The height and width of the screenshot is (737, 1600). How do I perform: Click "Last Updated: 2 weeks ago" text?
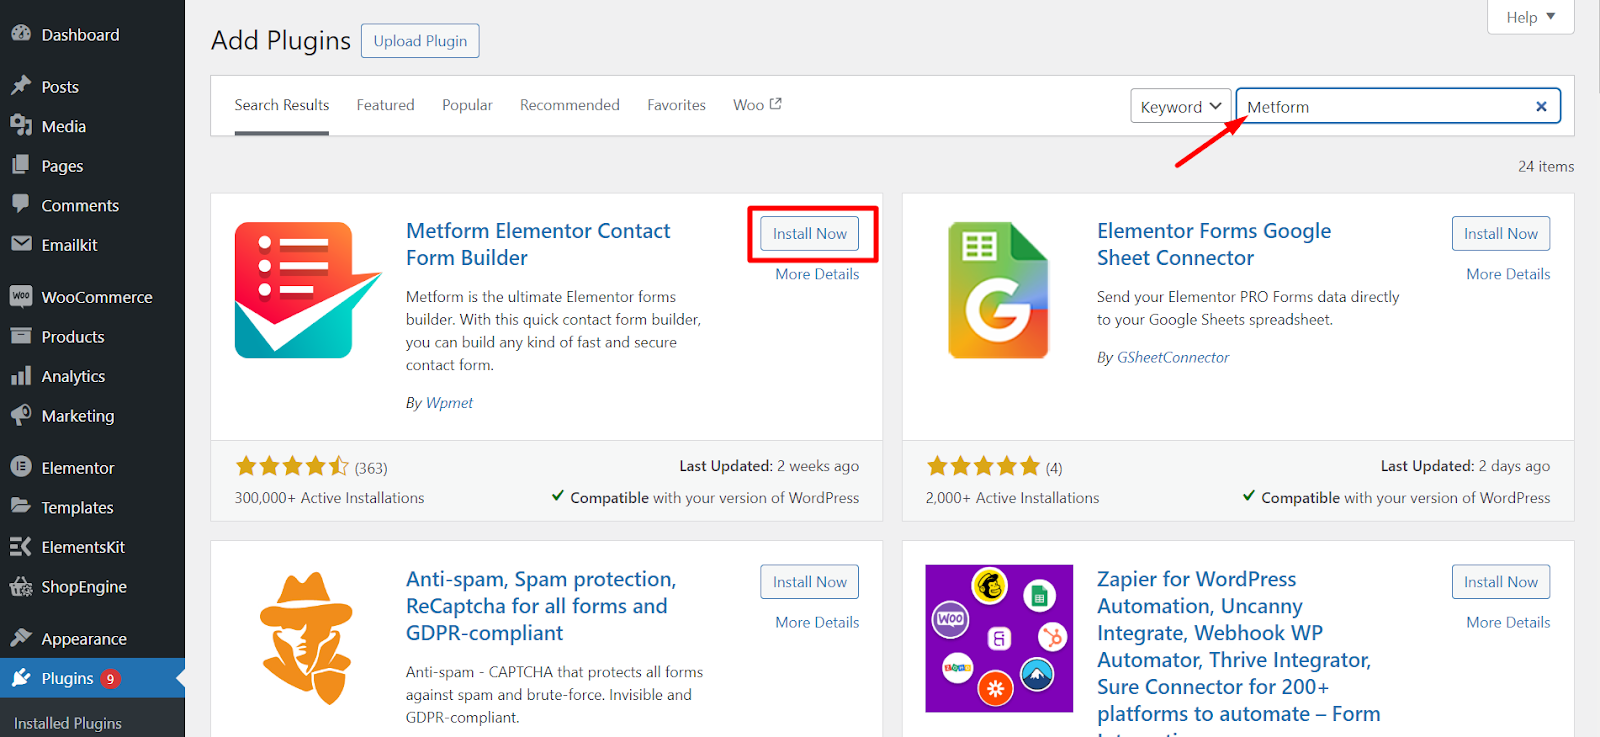(x=769, y=466)
